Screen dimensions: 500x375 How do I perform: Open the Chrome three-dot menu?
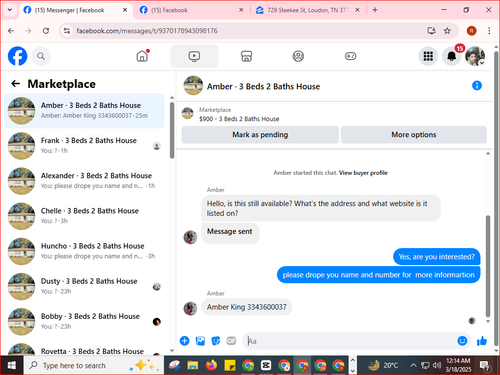(489, 31)
